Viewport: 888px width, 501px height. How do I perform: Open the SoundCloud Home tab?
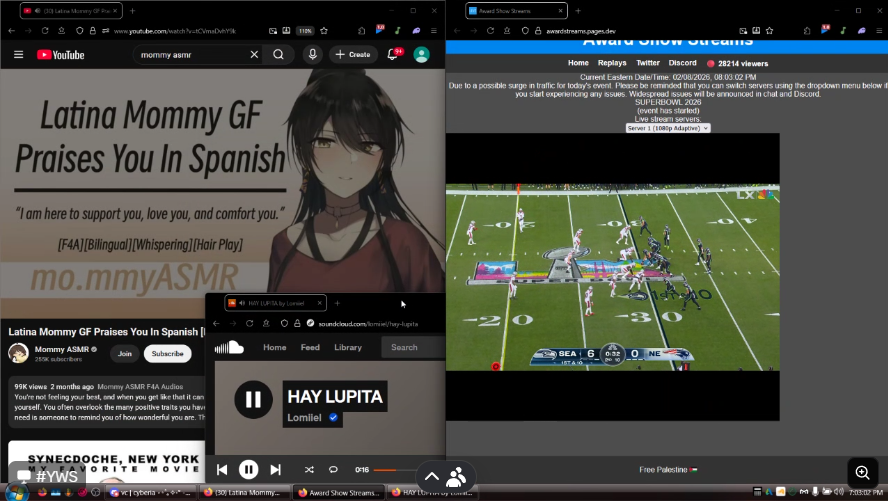pyautogui.click(x=275, y=347)
